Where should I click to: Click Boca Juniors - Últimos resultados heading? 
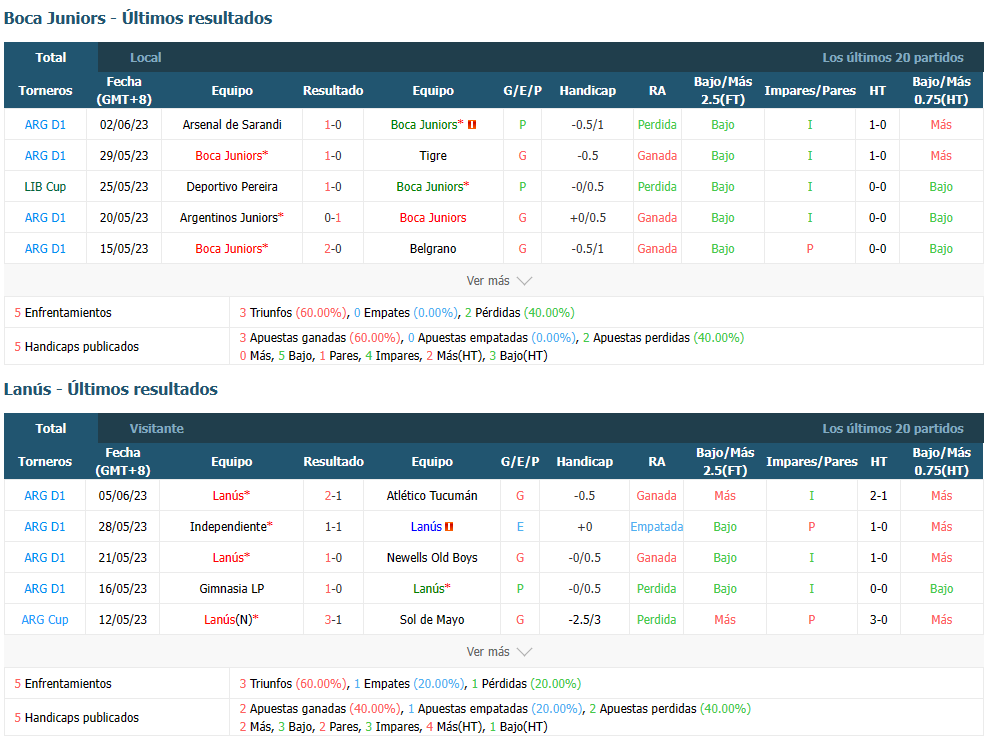click(138, 18)
